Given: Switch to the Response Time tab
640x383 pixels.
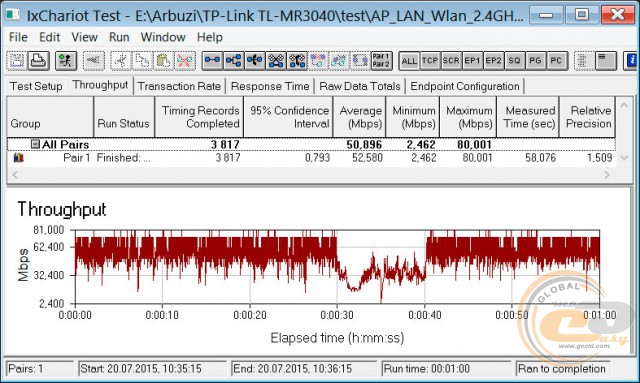Looking at the screenshot, I should point(270,86).
